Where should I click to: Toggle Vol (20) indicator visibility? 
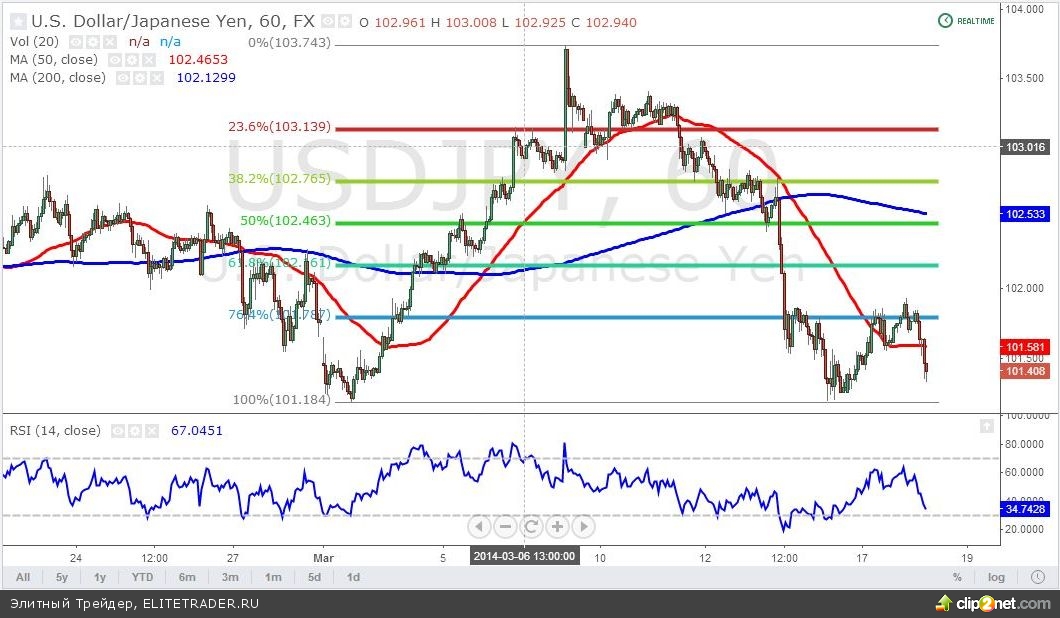tap(77, 42)
